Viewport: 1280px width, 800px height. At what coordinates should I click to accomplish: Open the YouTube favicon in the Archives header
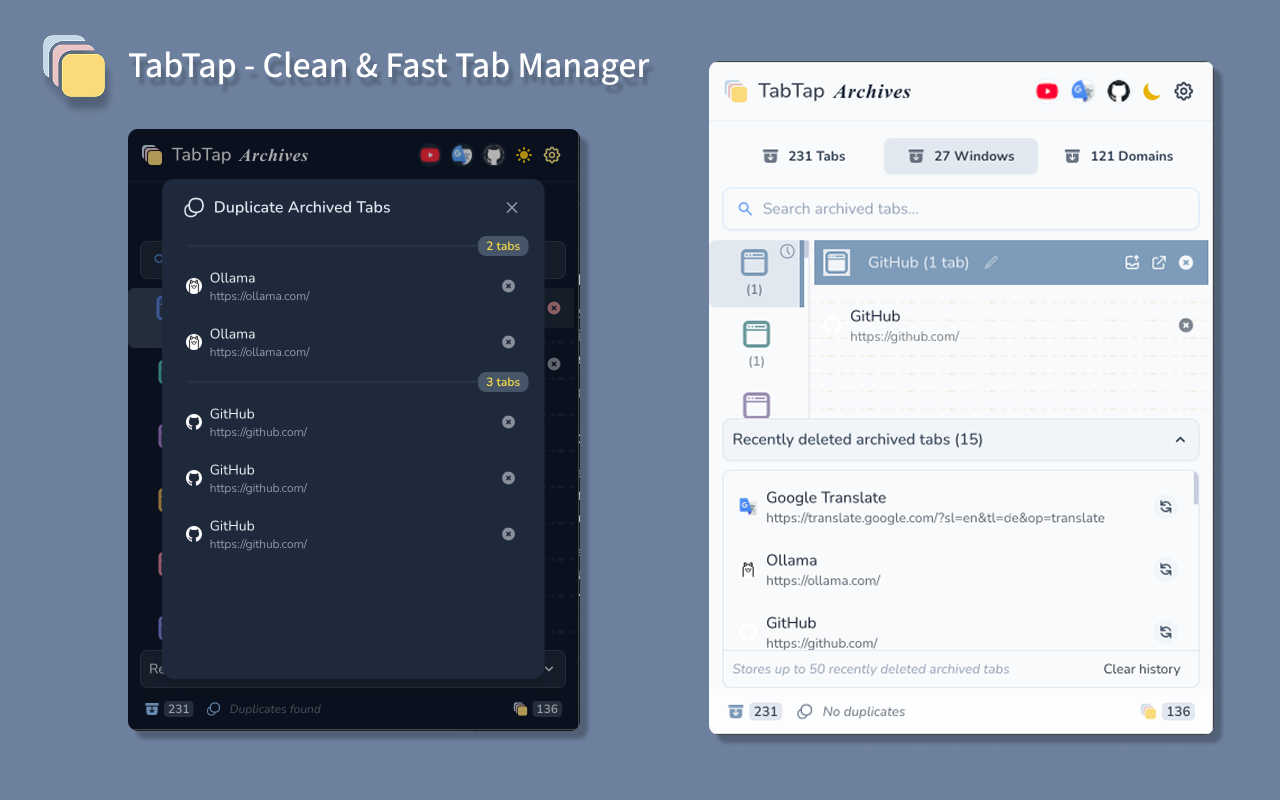[1047, 90]
